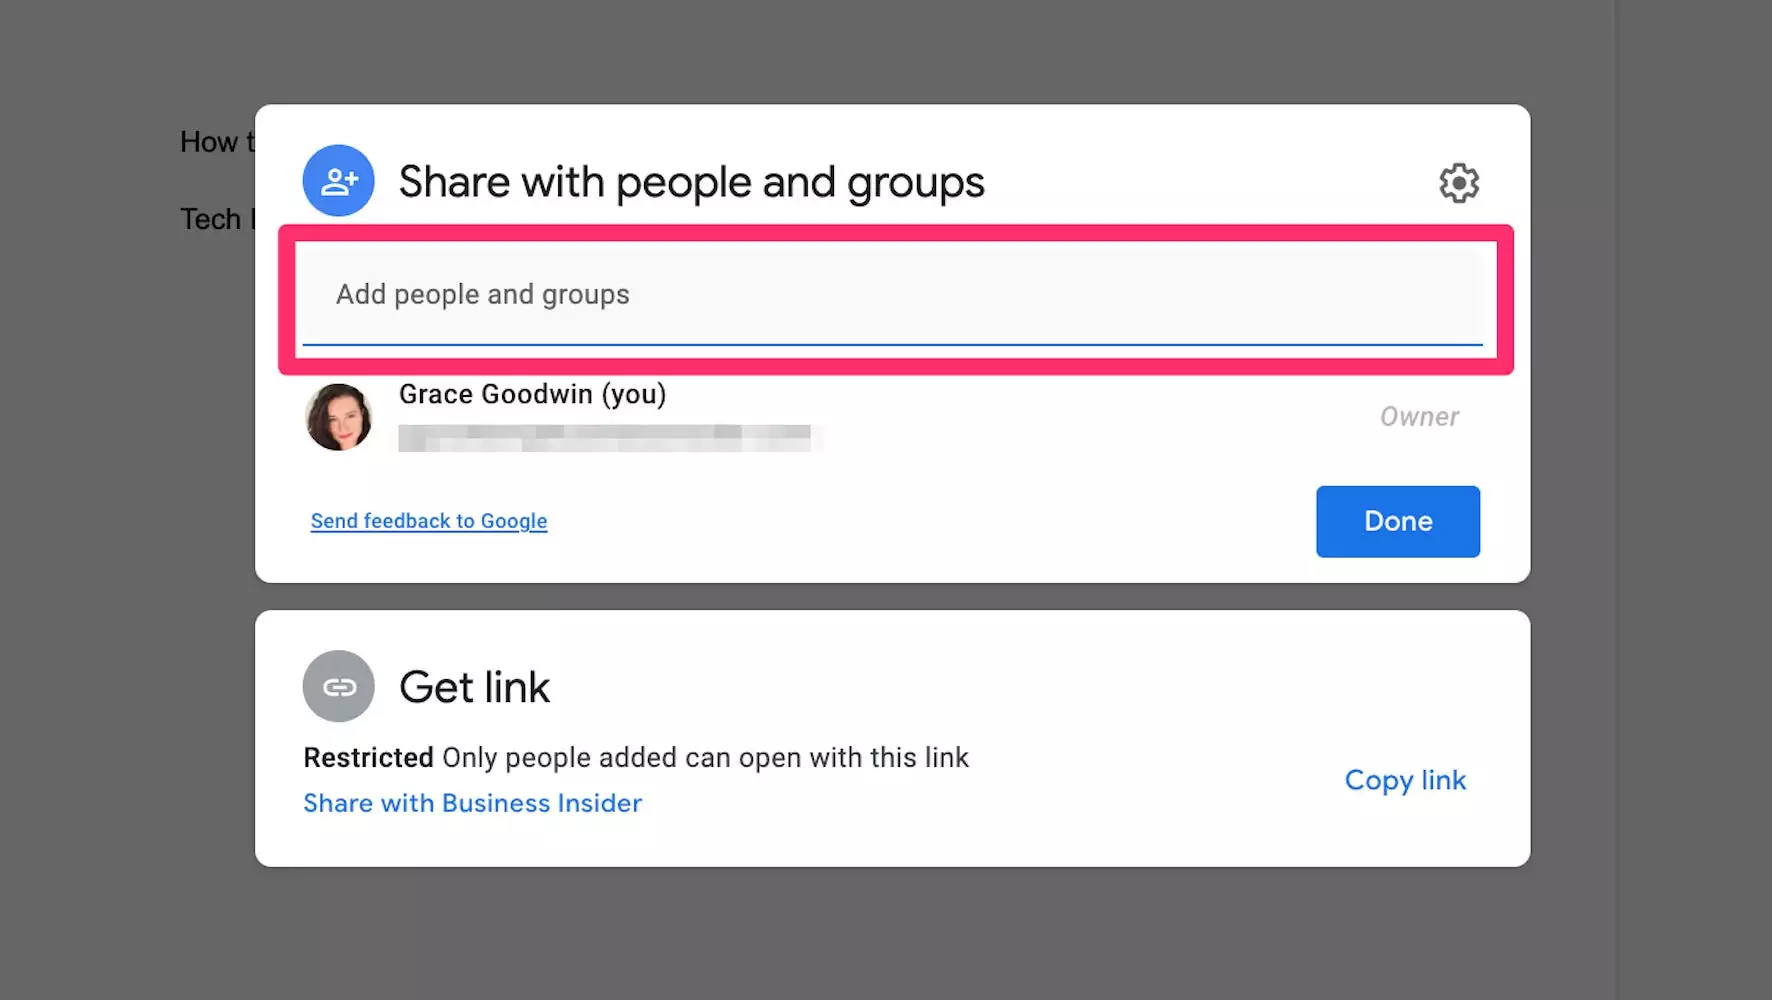Viewport: 1772px width, 1000px height.
Task: Click the grey Get link chain icon
Action: (x=338, y=687)
